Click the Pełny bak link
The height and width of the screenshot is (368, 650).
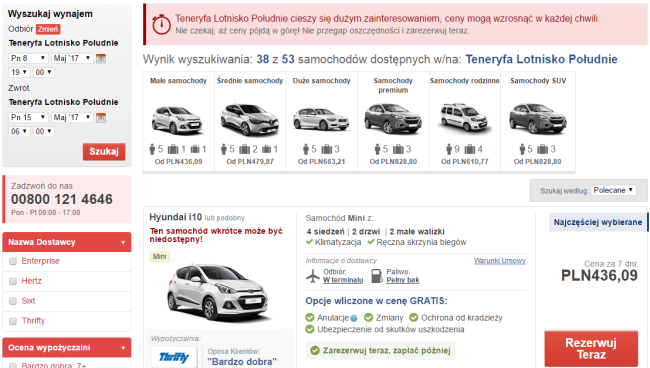[x=403, y=280]
